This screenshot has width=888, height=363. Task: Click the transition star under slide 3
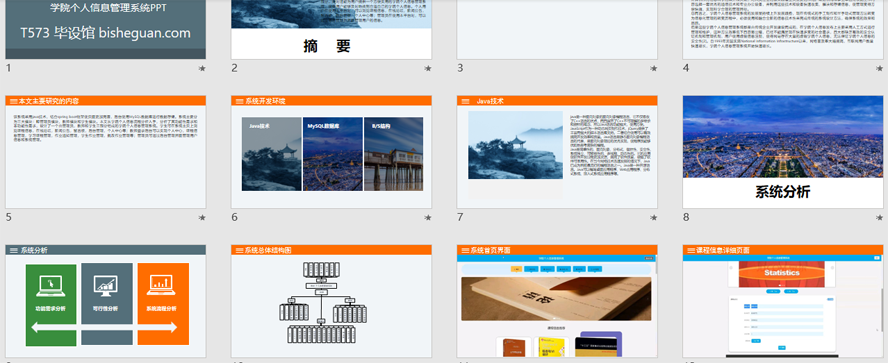[654, 69]
